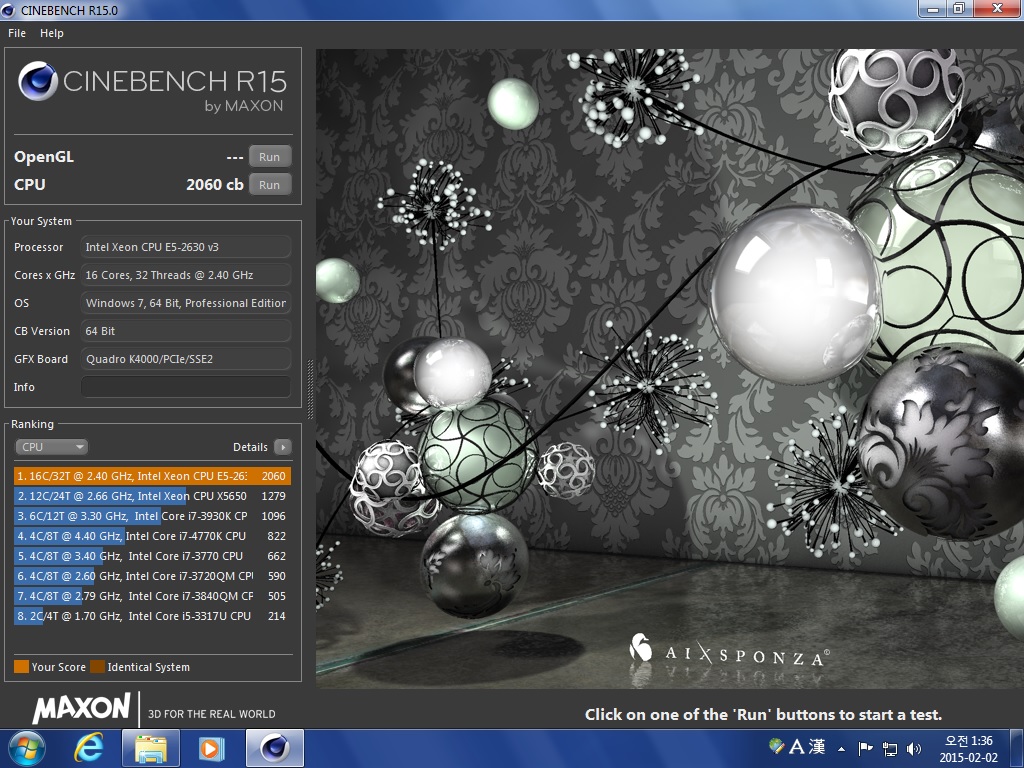Screen dimensions: 1024x768
Task: Click the GFX Board Quadro K4000 field
Action: pyautogui.click(x=185, y=359)
